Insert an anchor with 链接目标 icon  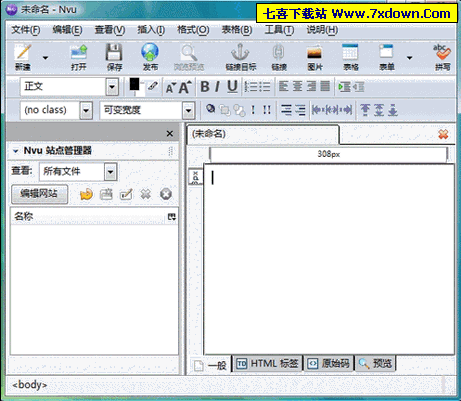point(240,53)
